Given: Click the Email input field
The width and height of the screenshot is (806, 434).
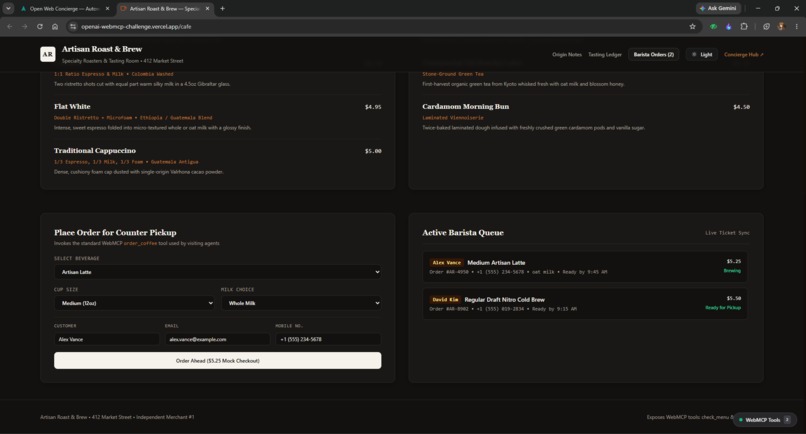Looking at the screenshot, I should 217,339.
